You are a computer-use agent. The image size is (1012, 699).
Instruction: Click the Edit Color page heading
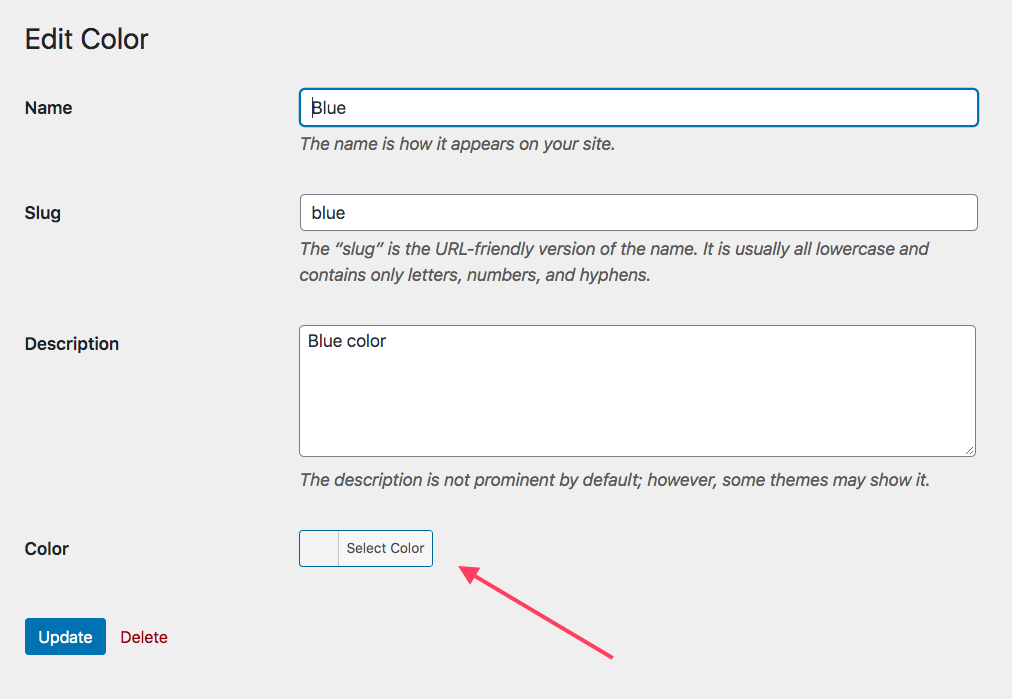click(x=87, y=40)
